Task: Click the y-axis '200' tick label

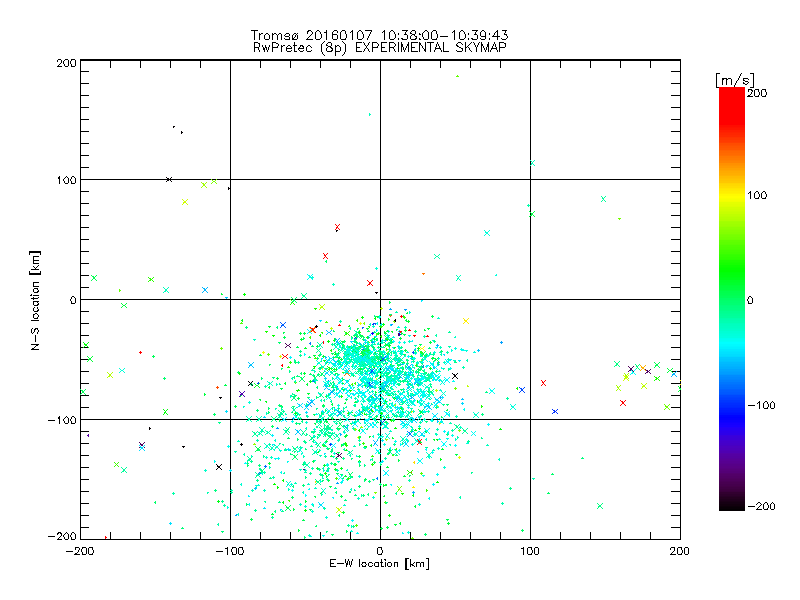Action: point(66,63)
